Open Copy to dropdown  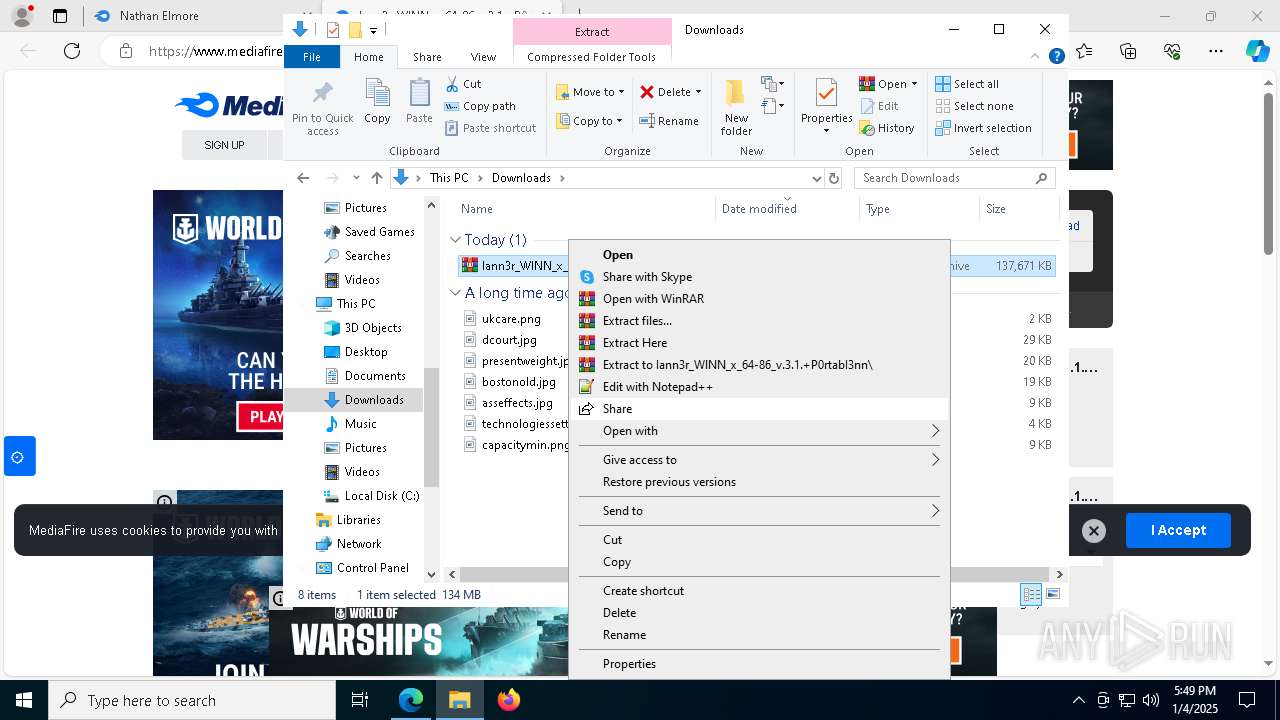pyautogui.click(x=590, y=121)
